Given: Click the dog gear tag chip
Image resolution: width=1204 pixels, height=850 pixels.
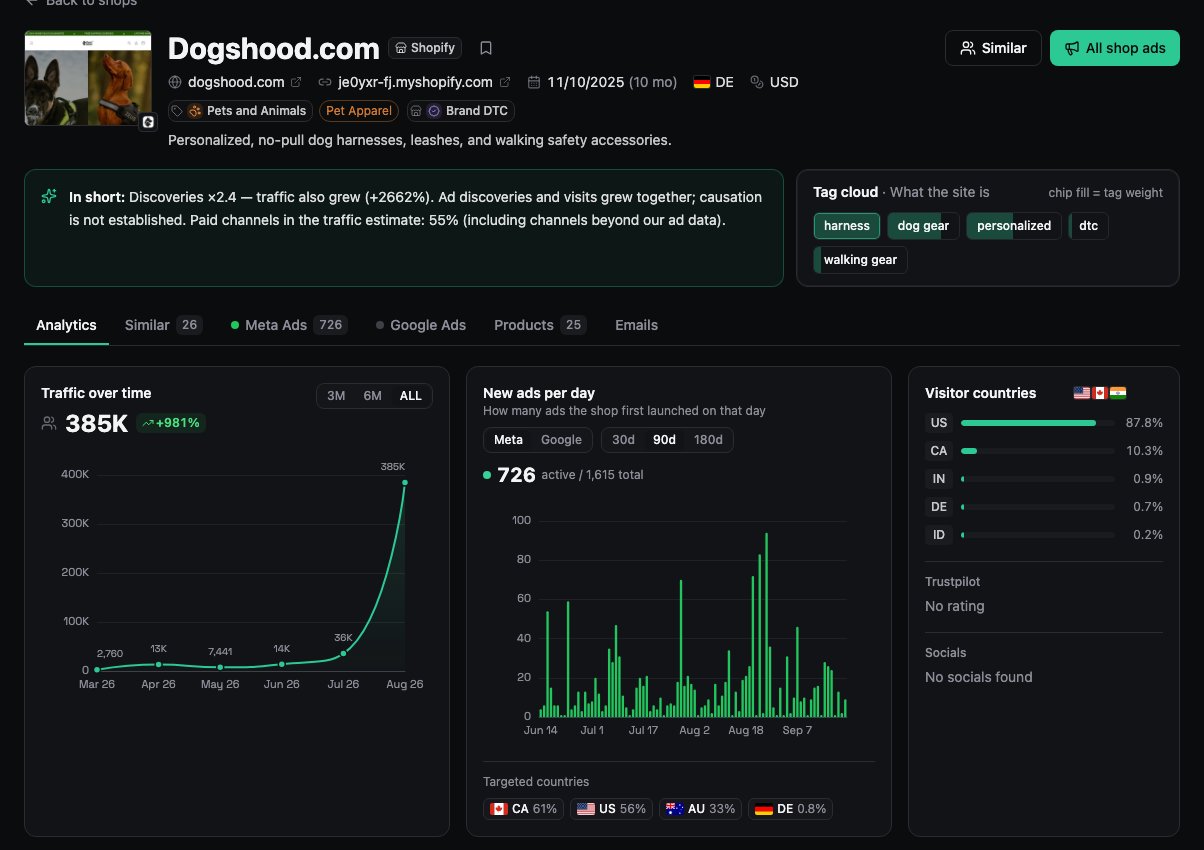Looking at the screenshot, I should [923, 226].
